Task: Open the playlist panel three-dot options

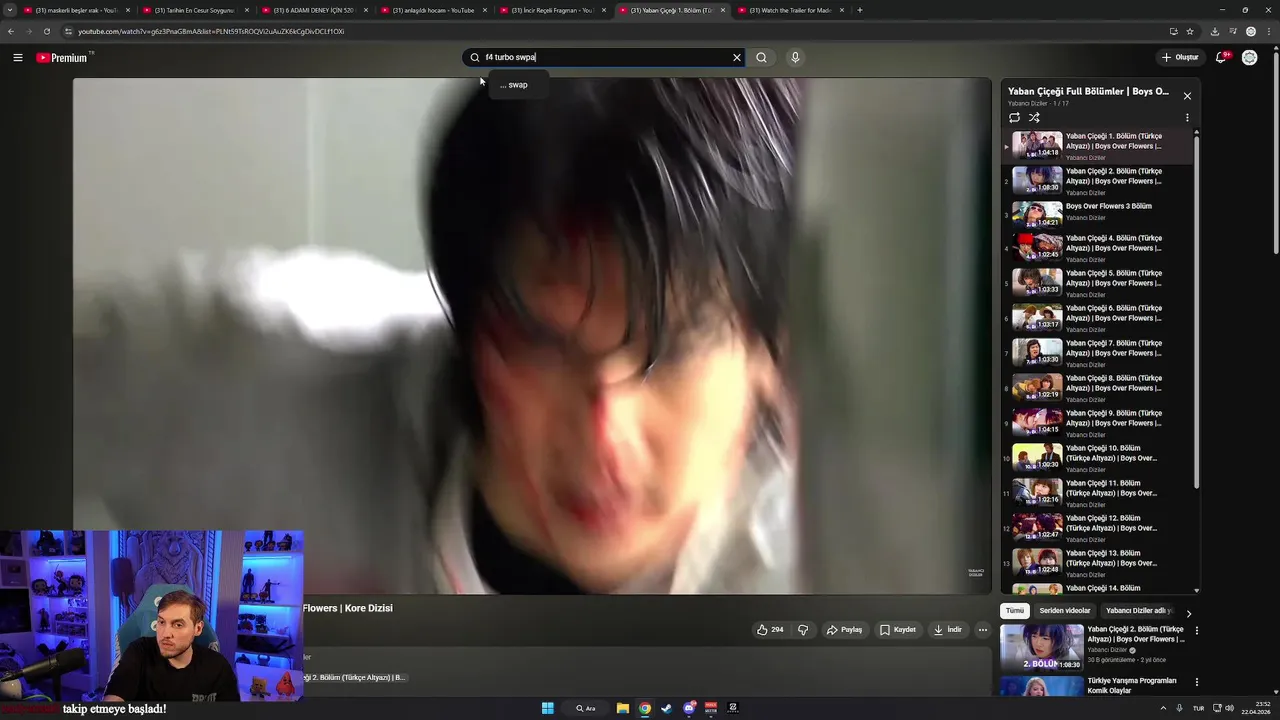Action: [1187, 118]
